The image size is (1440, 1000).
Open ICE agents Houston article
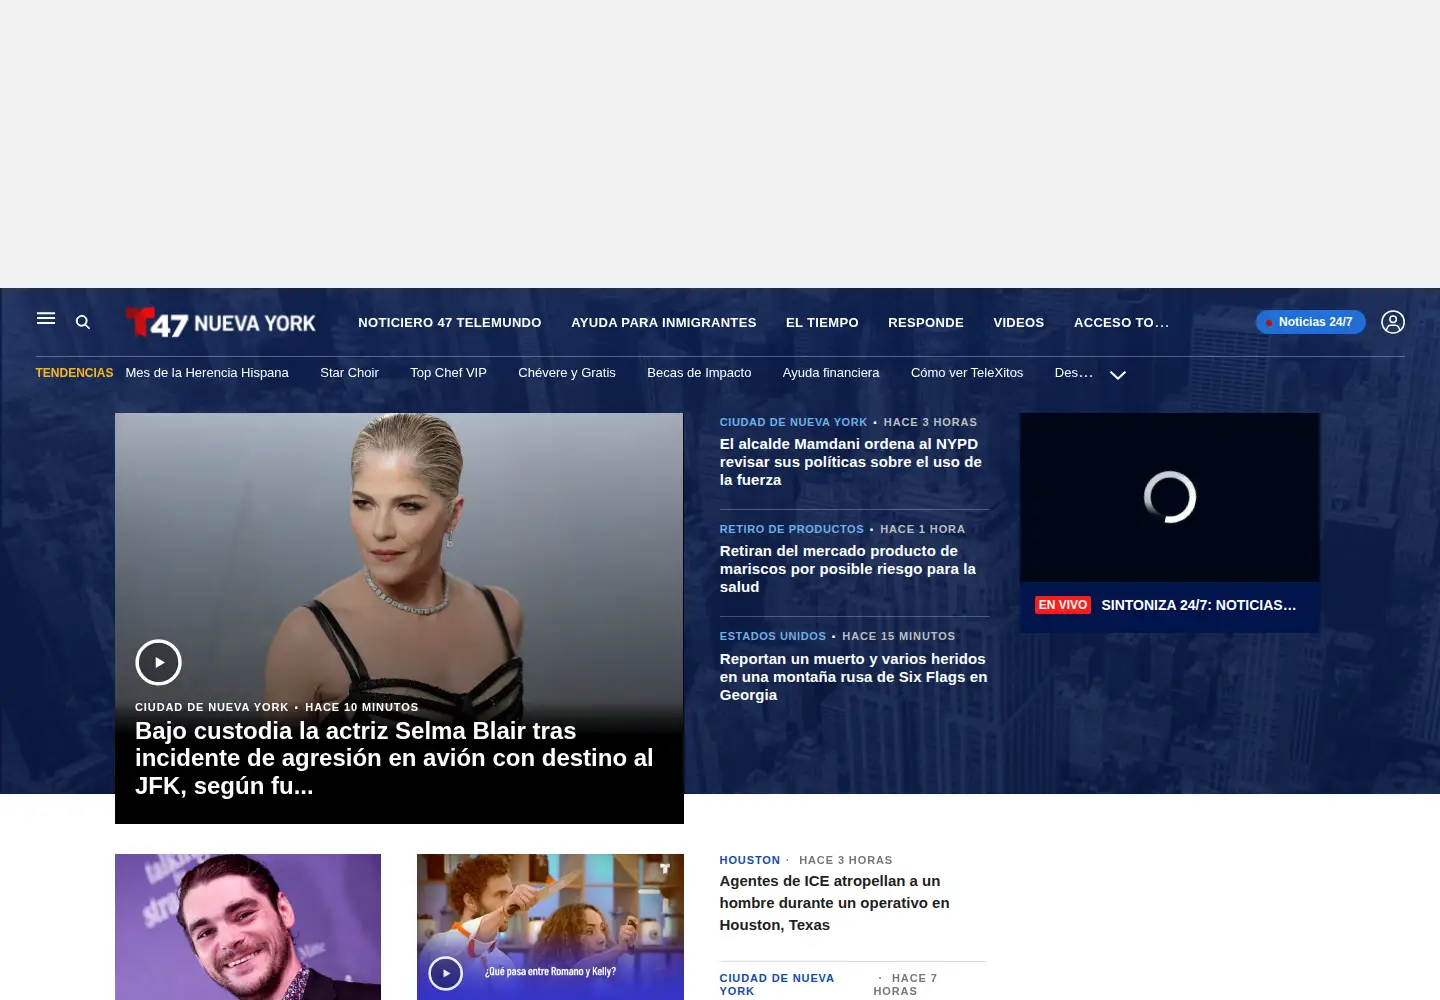tap(834, 903)
